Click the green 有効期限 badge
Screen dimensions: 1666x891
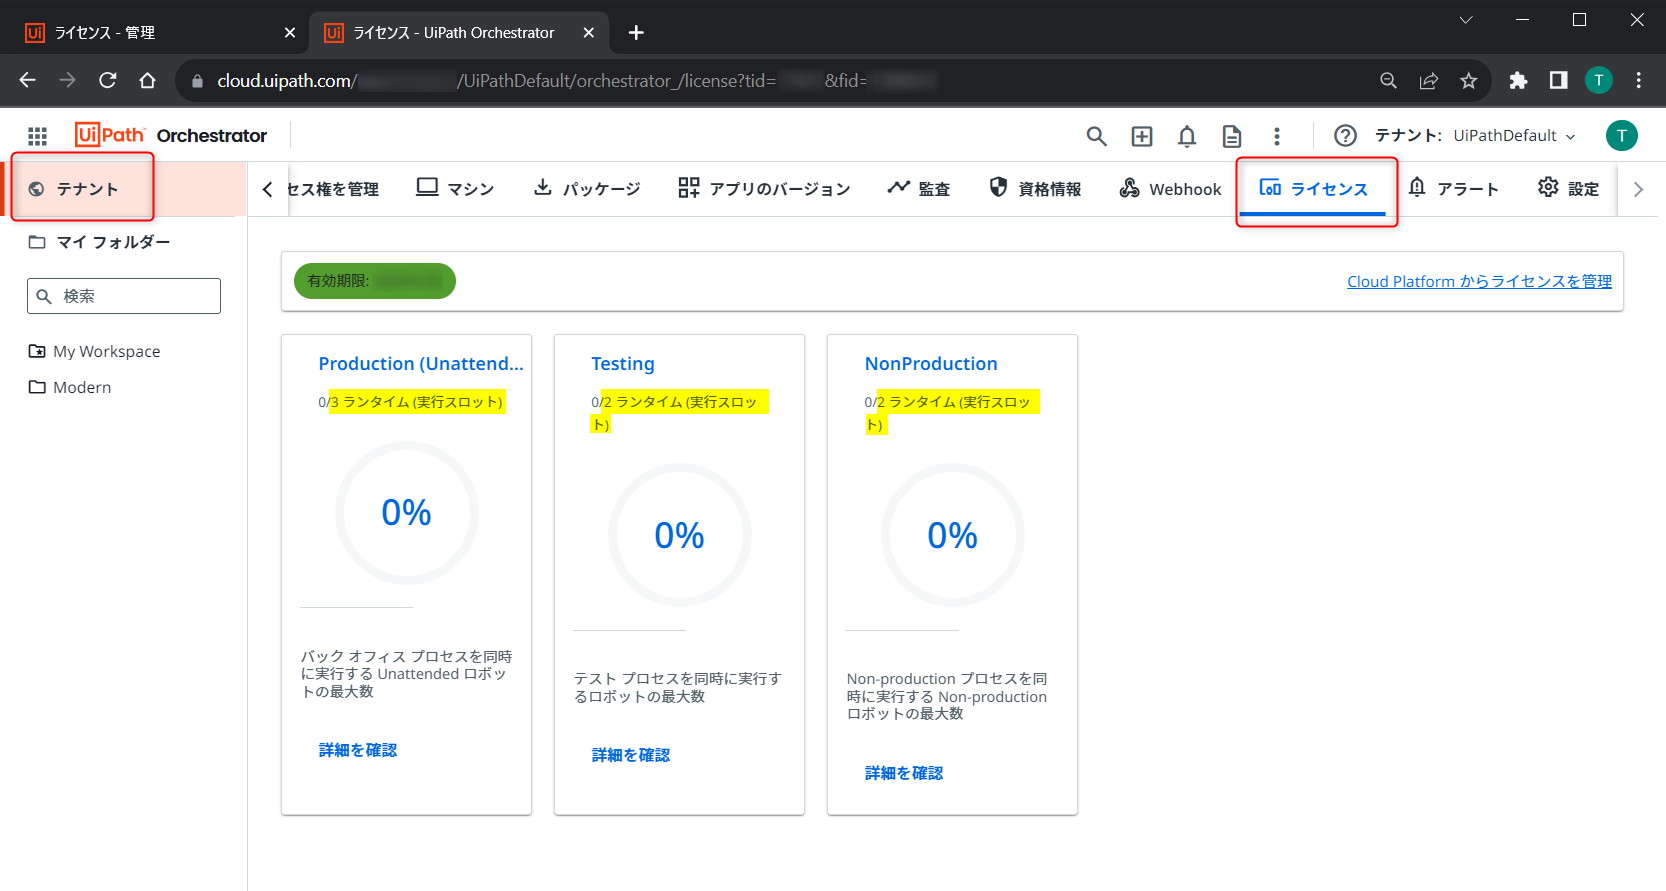click(x=375, y=281)
